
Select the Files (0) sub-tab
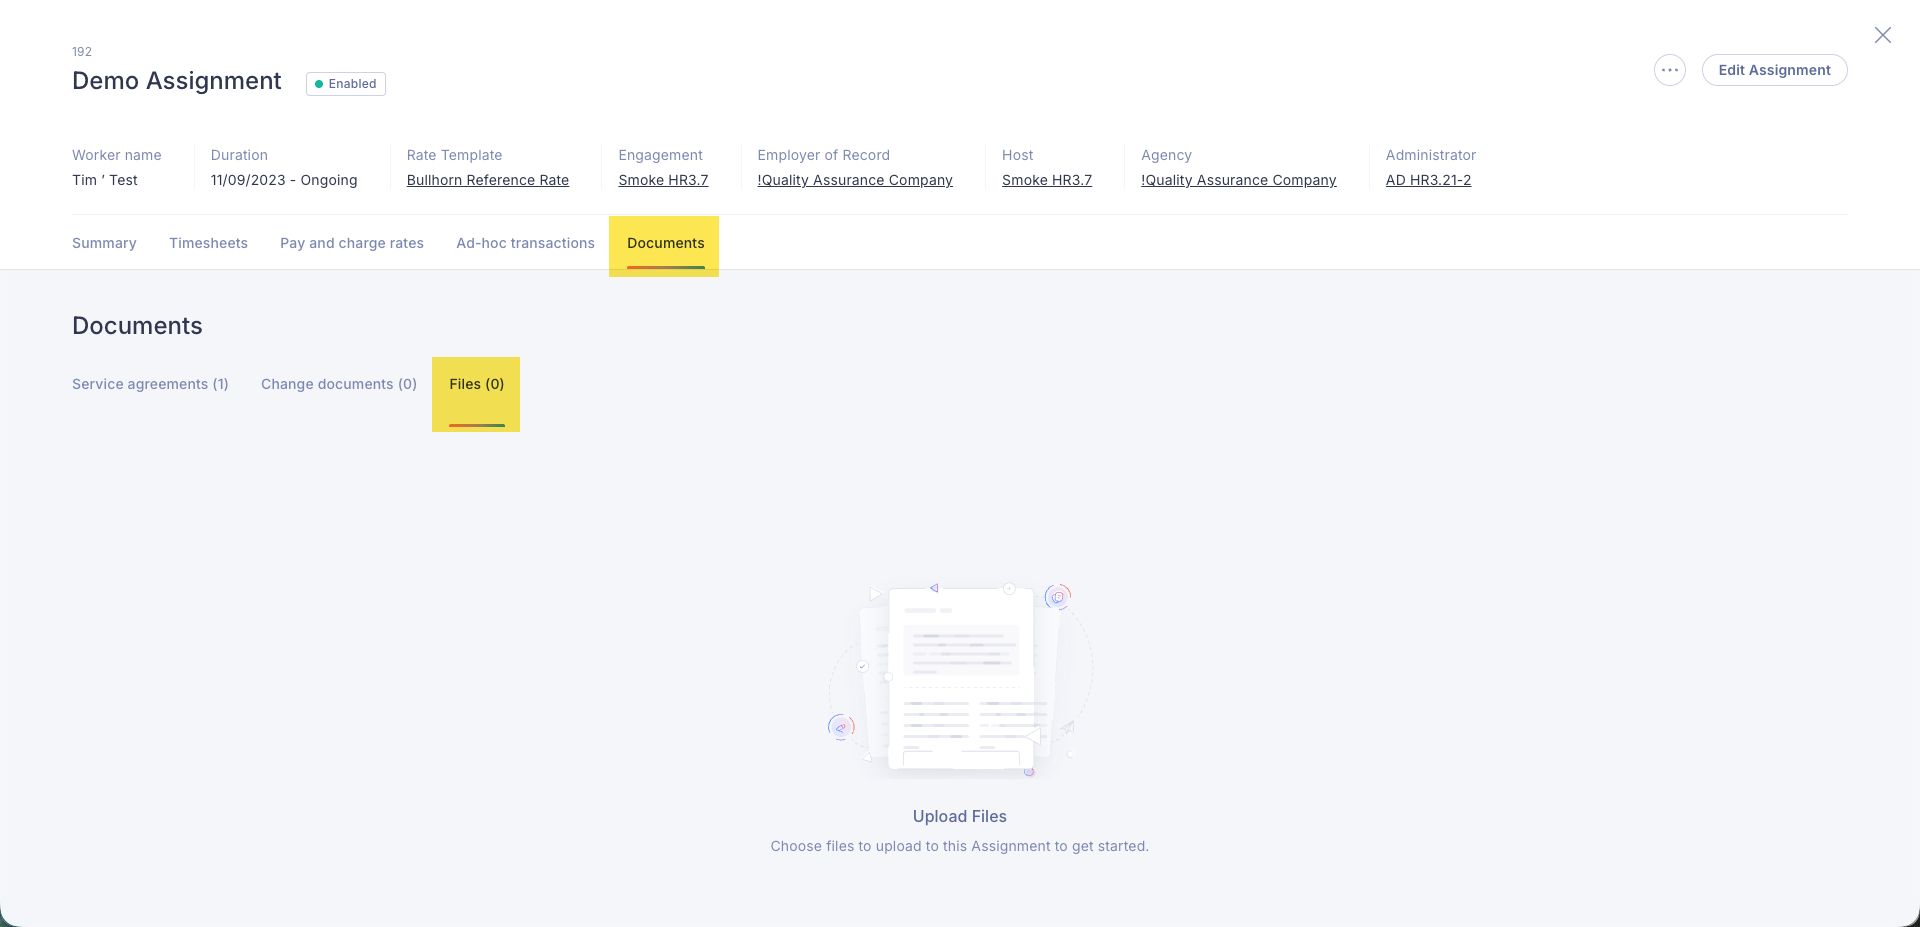(x=476, y=385)
